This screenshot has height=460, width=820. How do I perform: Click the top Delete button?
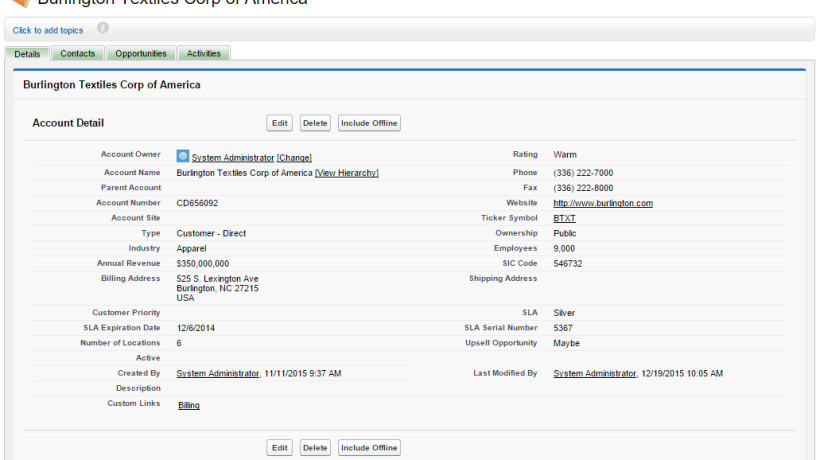point(315,123)
